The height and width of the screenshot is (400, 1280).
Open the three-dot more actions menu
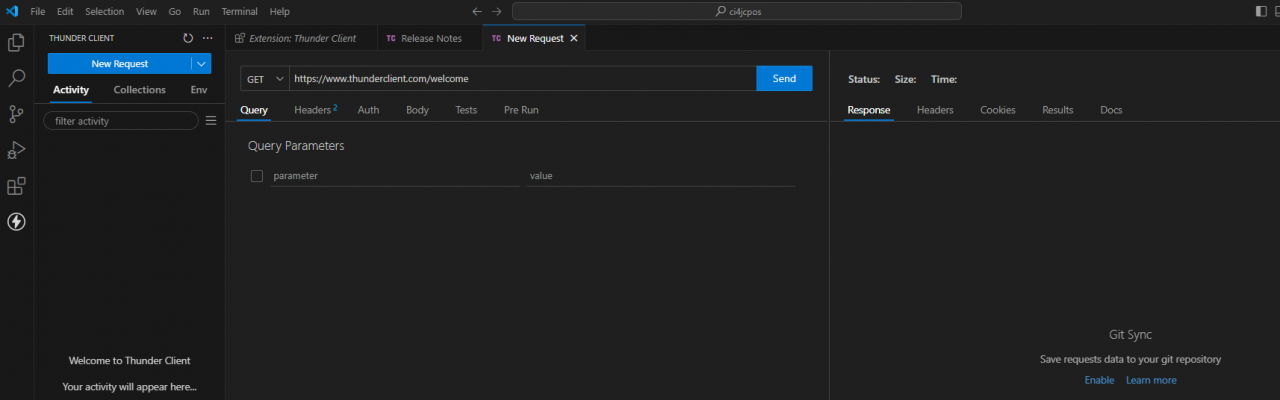tap(208, 38)
